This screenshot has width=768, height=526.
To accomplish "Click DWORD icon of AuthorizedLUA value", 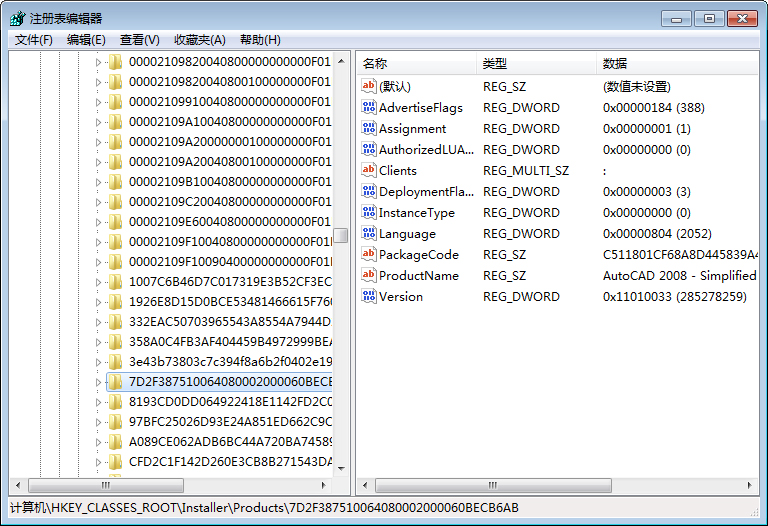I will pos(368,149).
